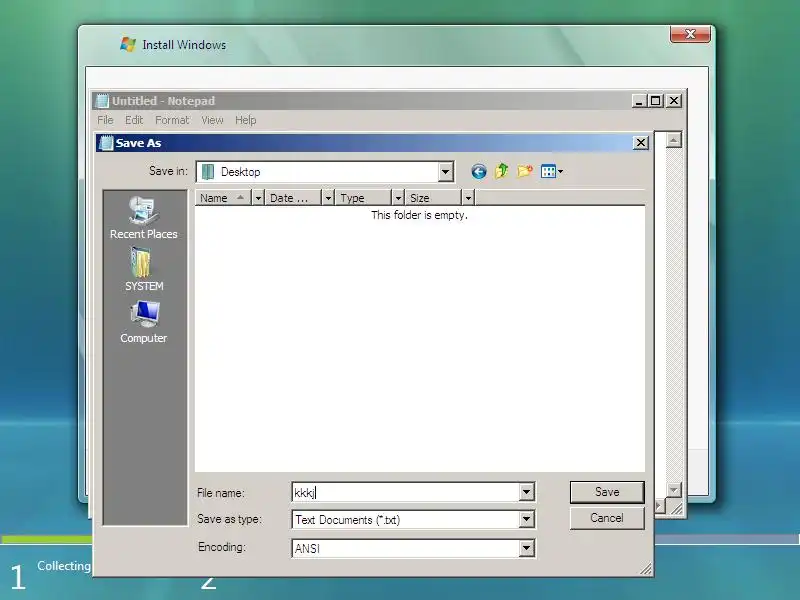This screenshot has height=600, width=800.
Task: Open the File name dropdown arrow
Action: [527, 492]
